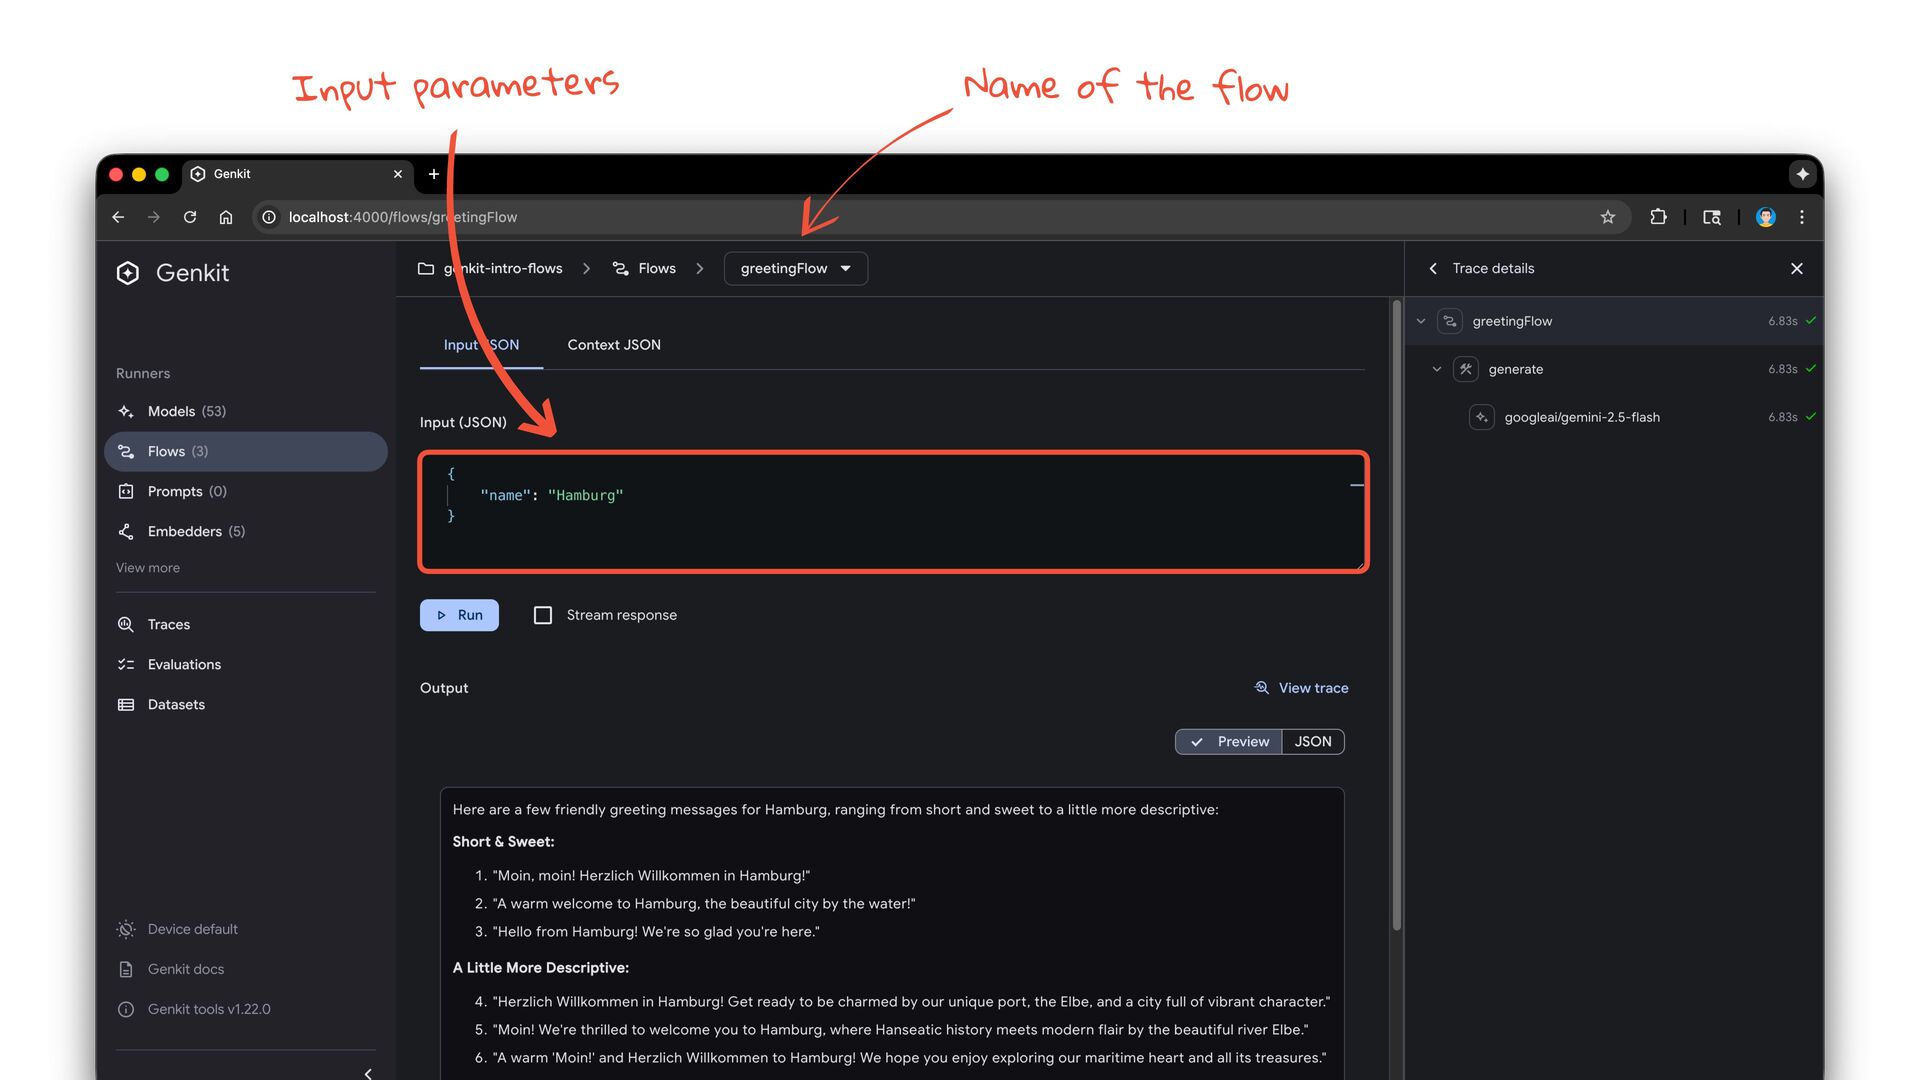Go to Traces page
Image resolution: width=1920 pixels, height=1080 pixels.
[x=168, y=624]
